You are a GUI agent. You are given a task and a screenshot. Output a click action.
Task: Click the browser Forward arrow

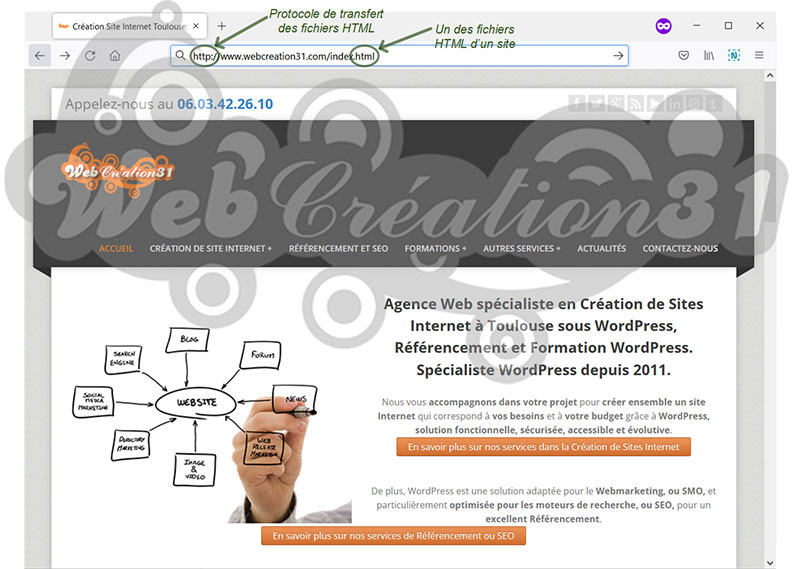point(65,56)
